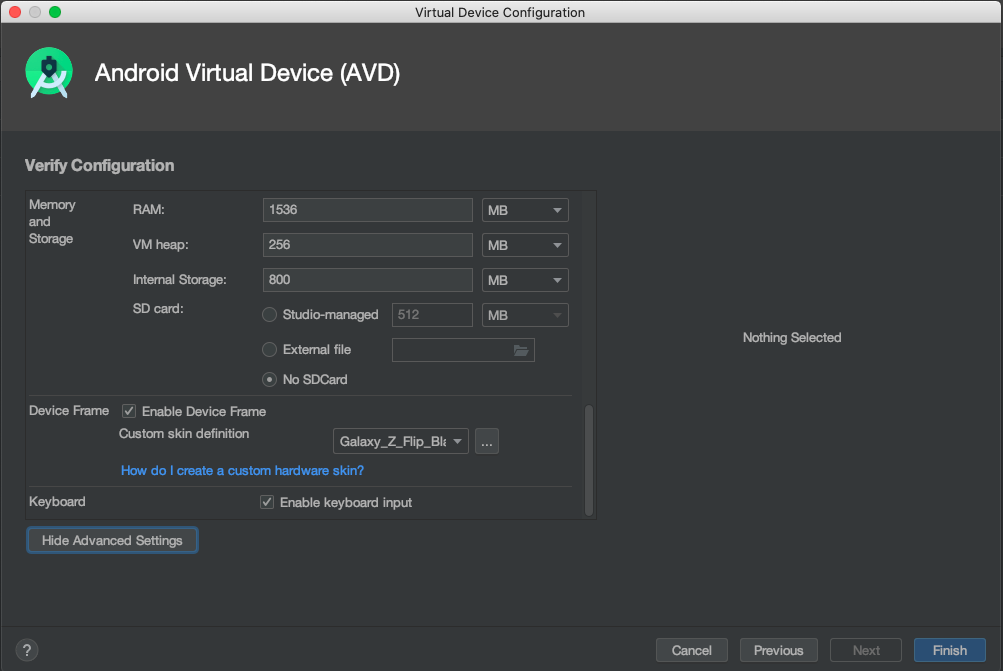Open the VM heap unit MB dropdown

[525, 245]
